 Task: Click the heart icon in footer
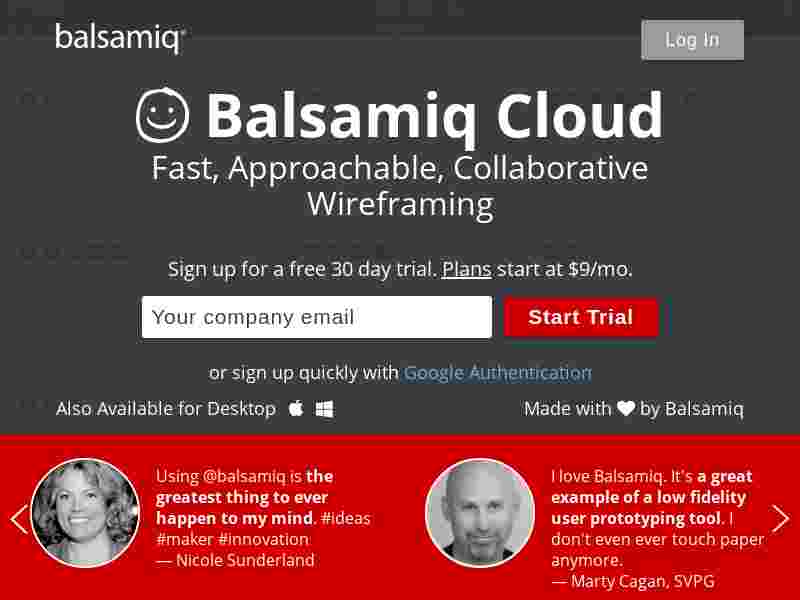tap(626, 408)
